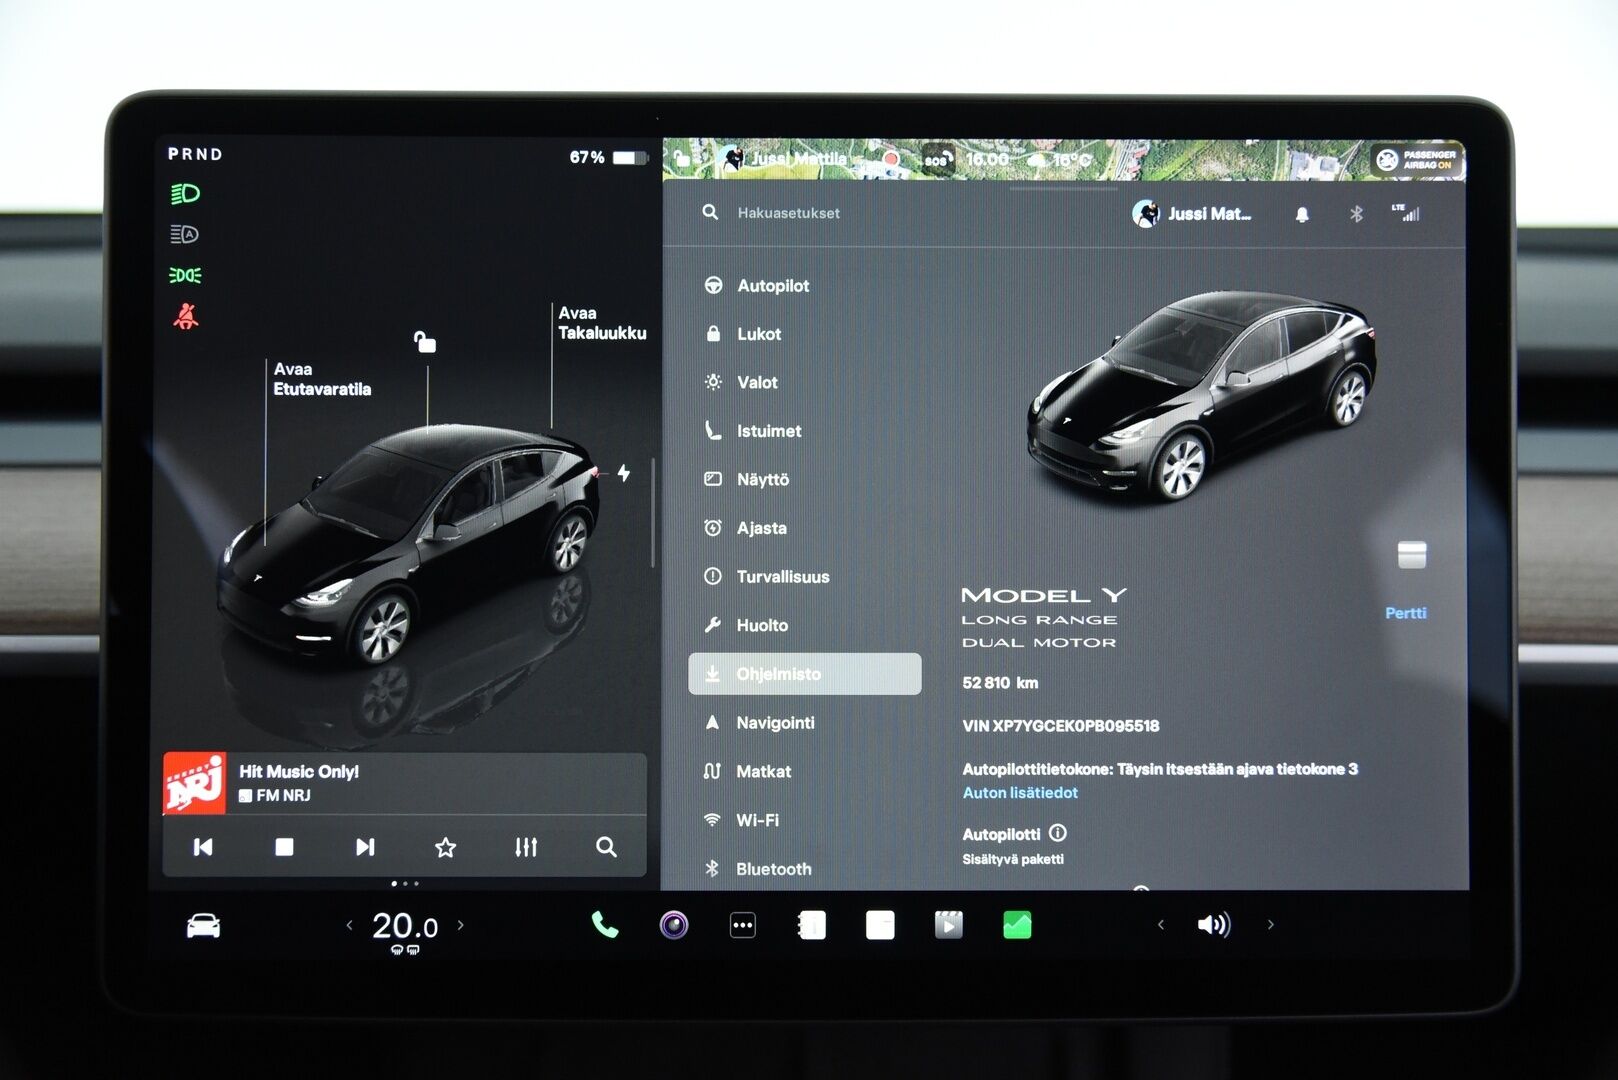This screenshot has width=1618, height=1080.
Task: Tap the Passenger Airbag indicator
Action: coord(1417,159)
